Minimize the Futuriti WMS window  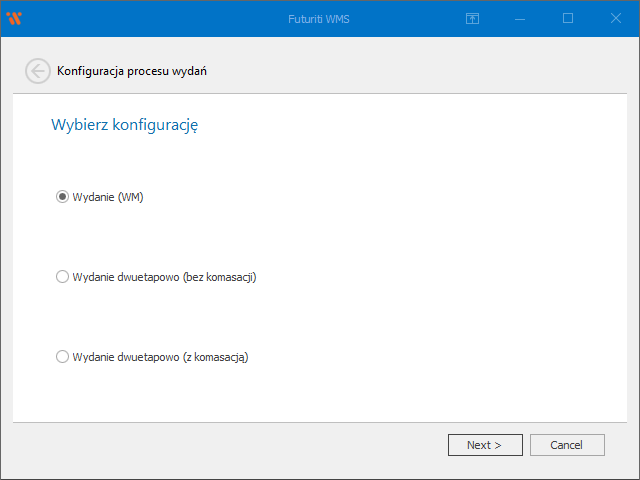[520, 18]
